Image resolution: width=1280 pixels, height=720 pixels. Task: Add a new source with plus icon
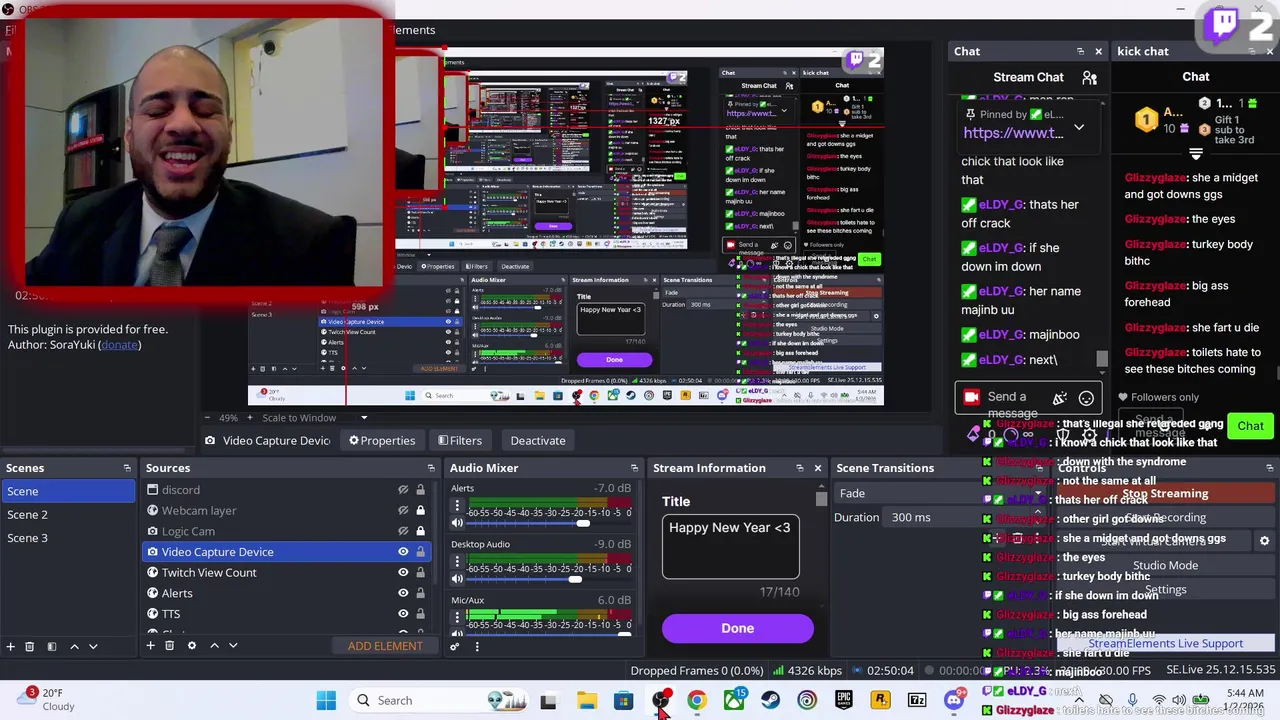150,645
